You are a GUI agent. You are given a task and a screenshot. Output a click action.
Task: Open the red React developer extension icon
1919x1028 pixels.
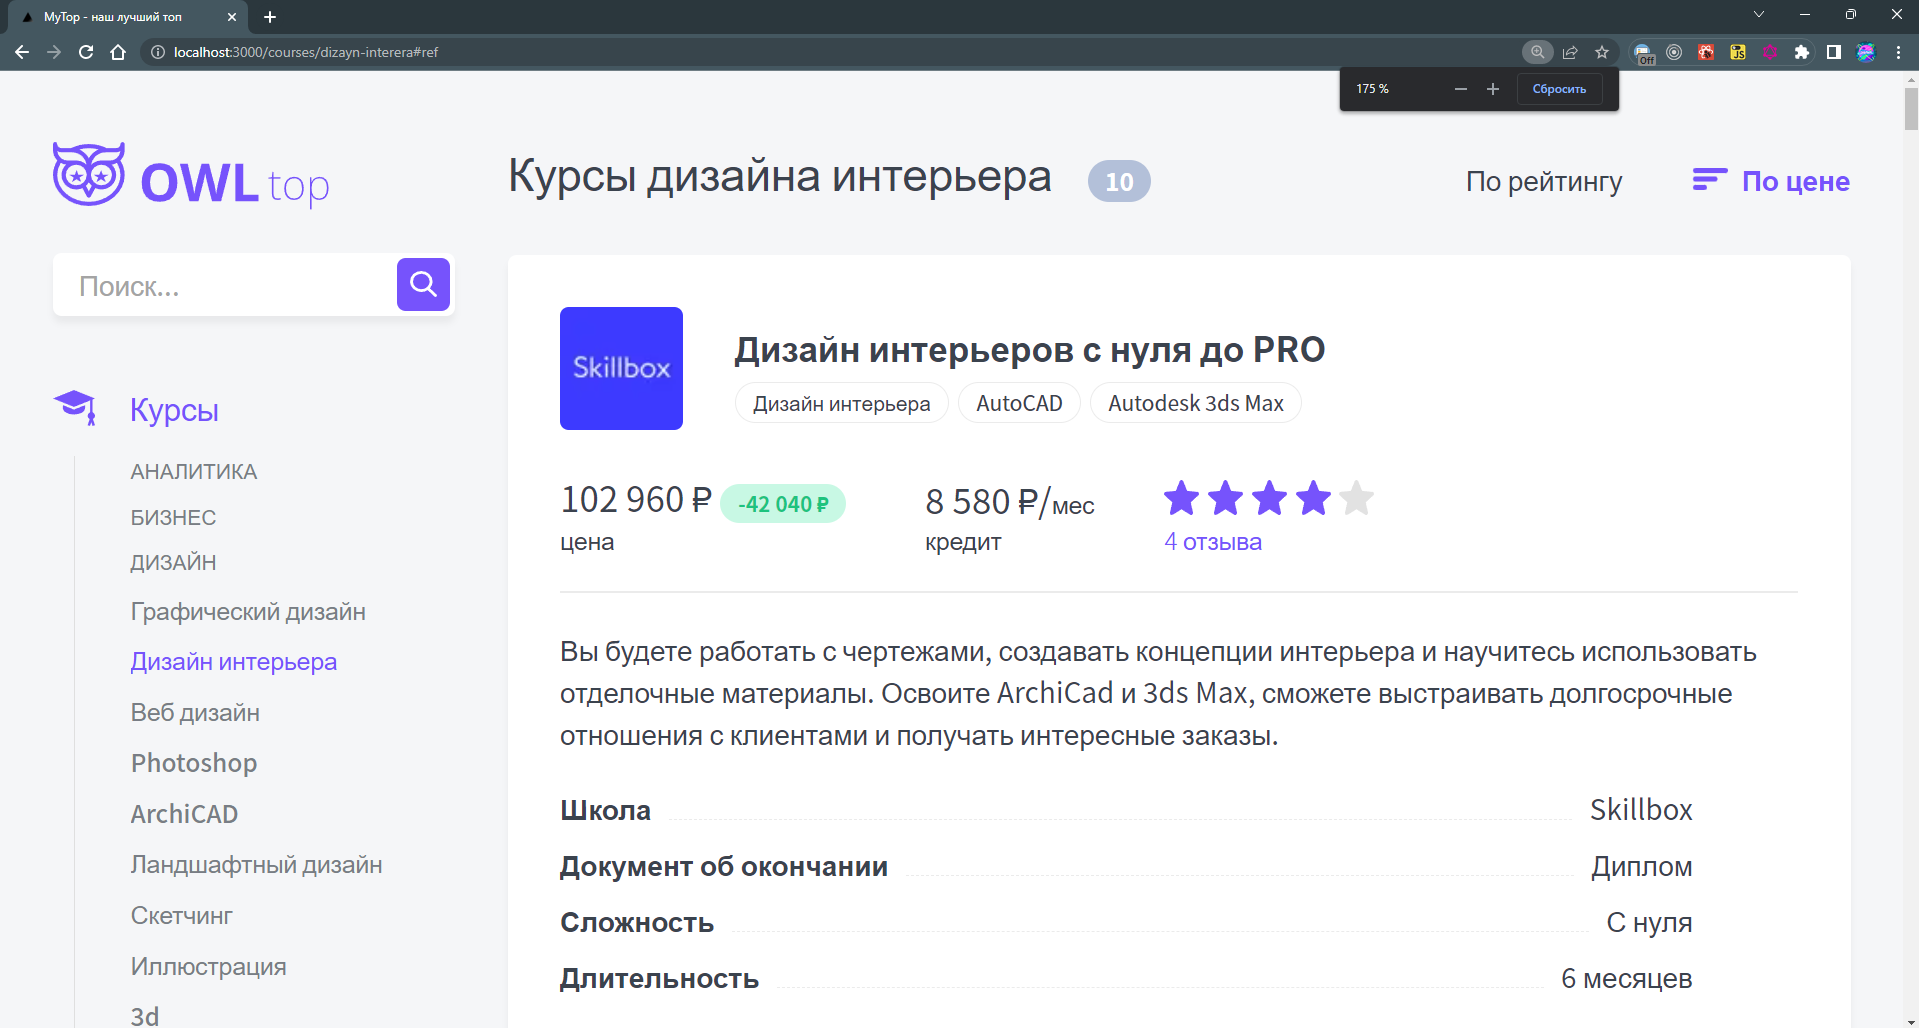pyautogui.click(x=1706, y=52)
